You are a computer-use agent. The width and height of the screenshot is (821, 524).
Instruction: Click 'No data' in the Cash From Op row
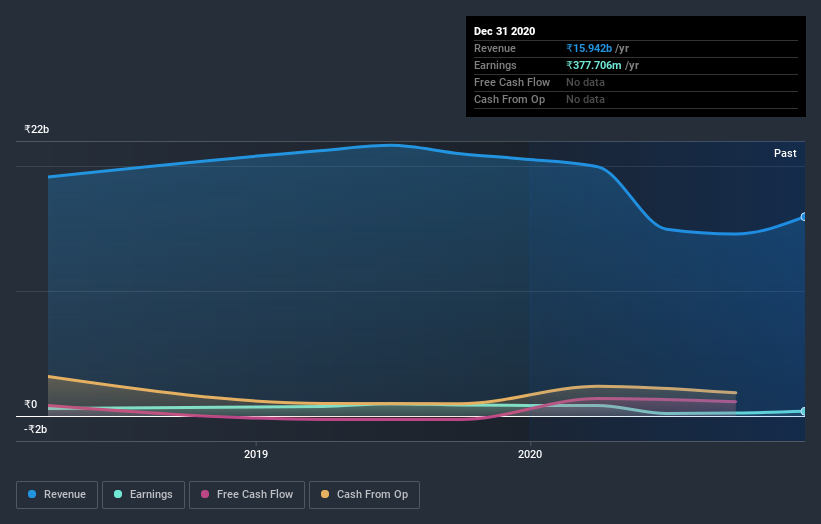585,99
